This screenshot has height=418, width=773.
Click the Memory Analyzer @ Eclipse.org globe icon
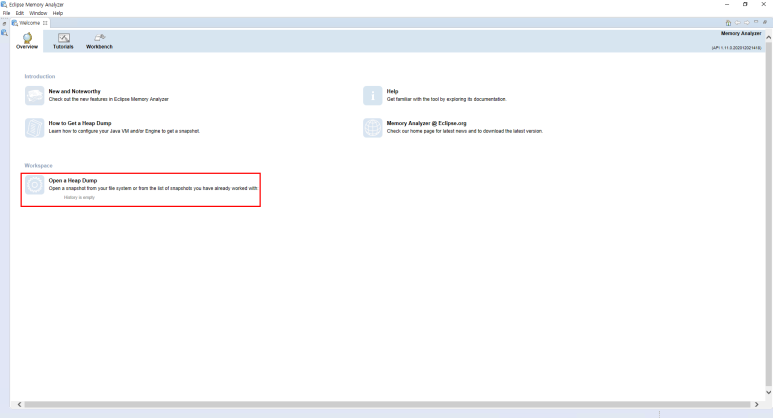pyautogui.click(x=373, y=128)
